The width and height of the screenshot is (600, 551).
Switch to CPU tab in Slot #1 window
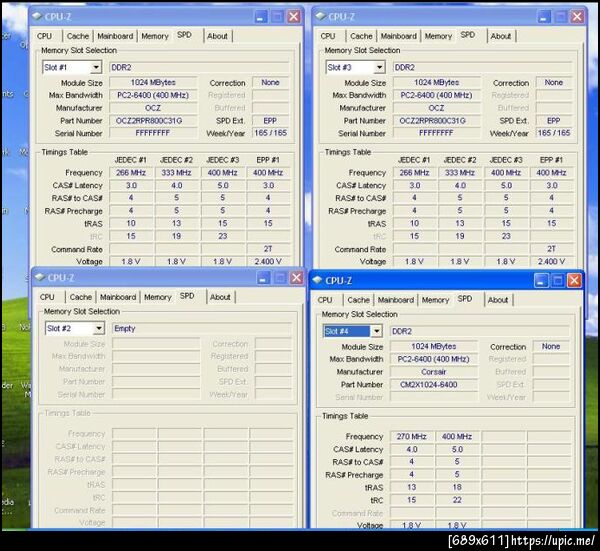point(44,36)
